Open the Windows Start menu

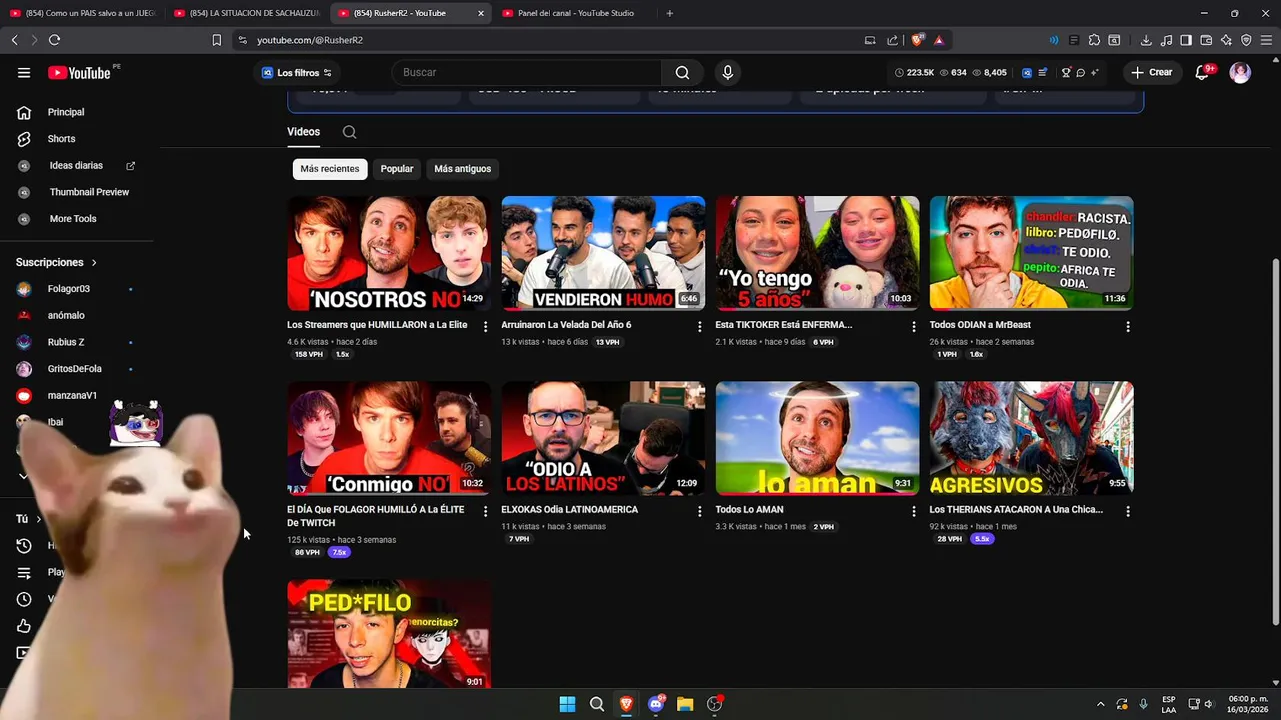(567, 704)
